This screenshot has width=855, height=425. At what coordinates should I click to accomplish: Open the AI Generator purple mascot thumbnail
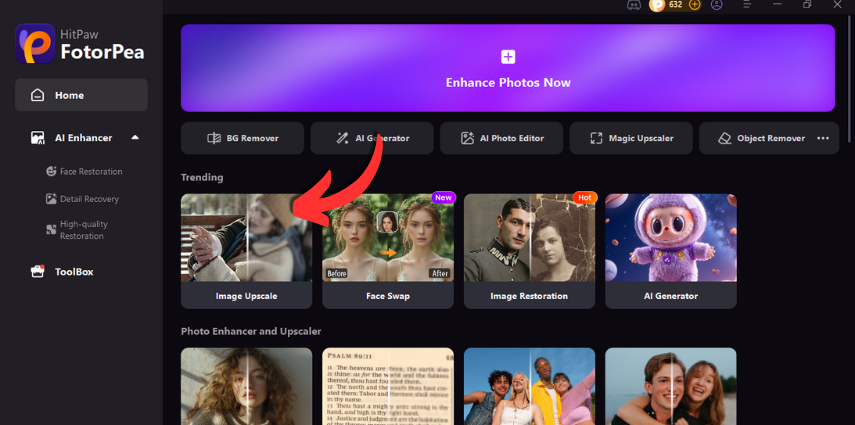pyautogui.click(x=671, y=238)
